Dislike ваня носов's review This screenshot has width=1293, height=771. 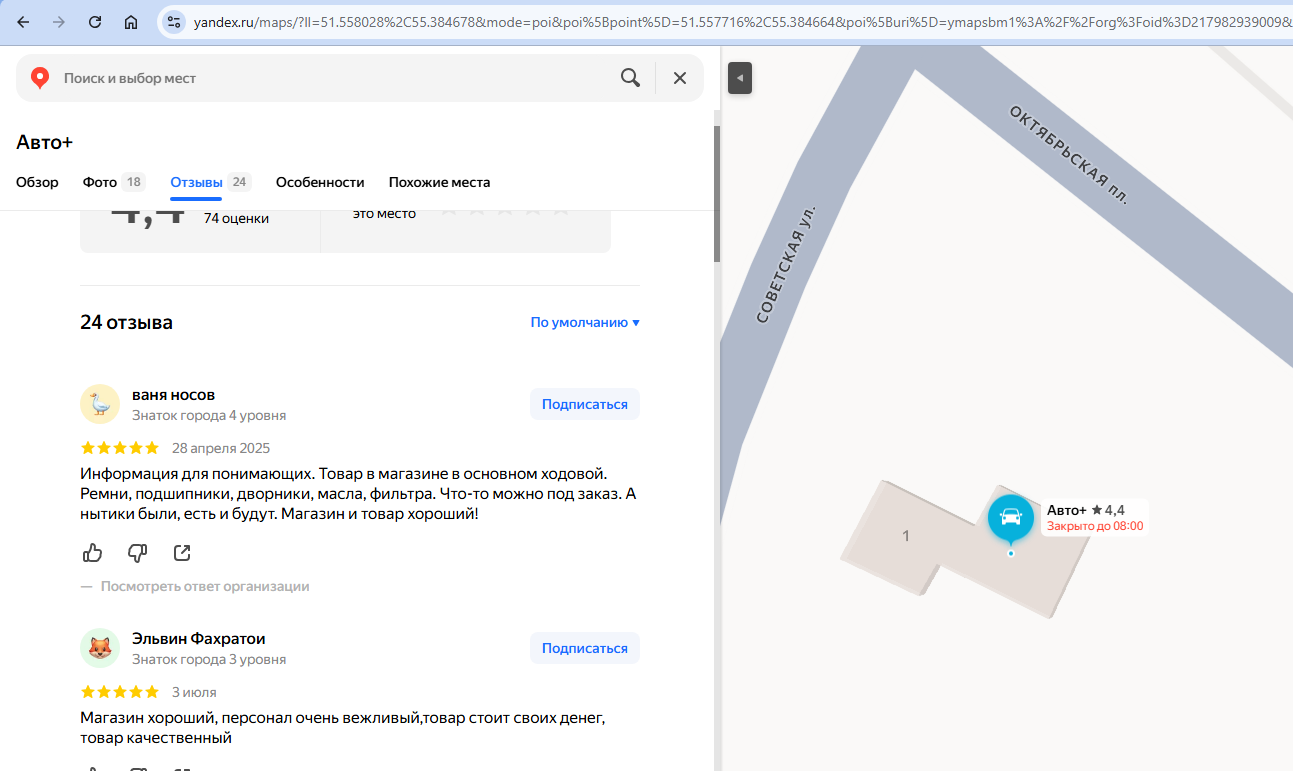pos(138,553)
